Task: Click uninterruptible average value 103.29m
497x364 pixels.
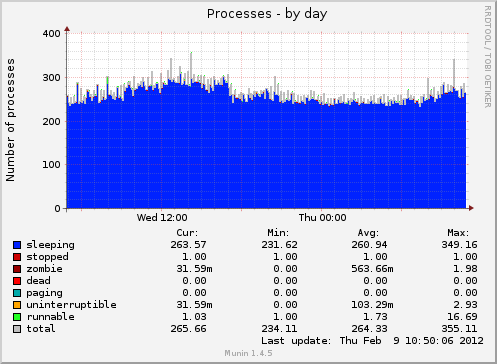Action: pyautogui.click(x=372, y=305)
